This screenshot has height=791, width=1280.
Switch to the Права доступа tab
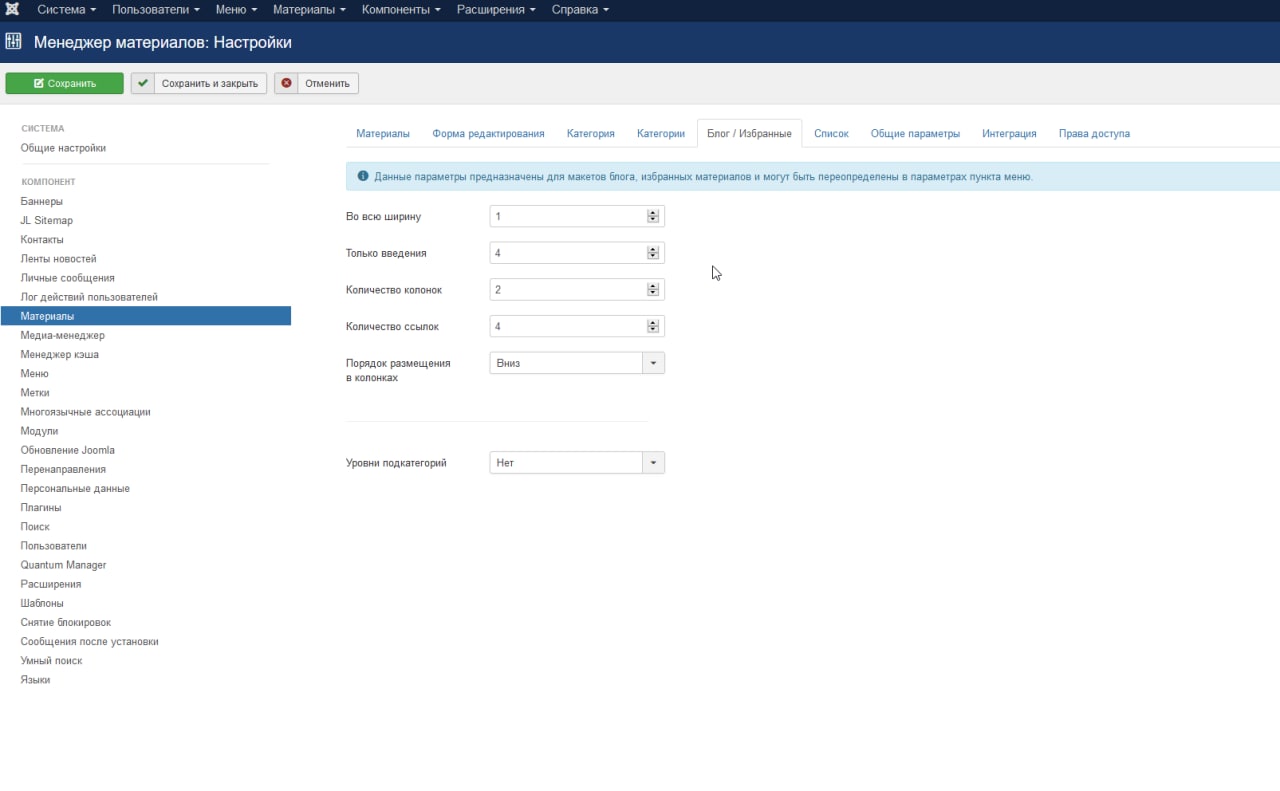1094,133
